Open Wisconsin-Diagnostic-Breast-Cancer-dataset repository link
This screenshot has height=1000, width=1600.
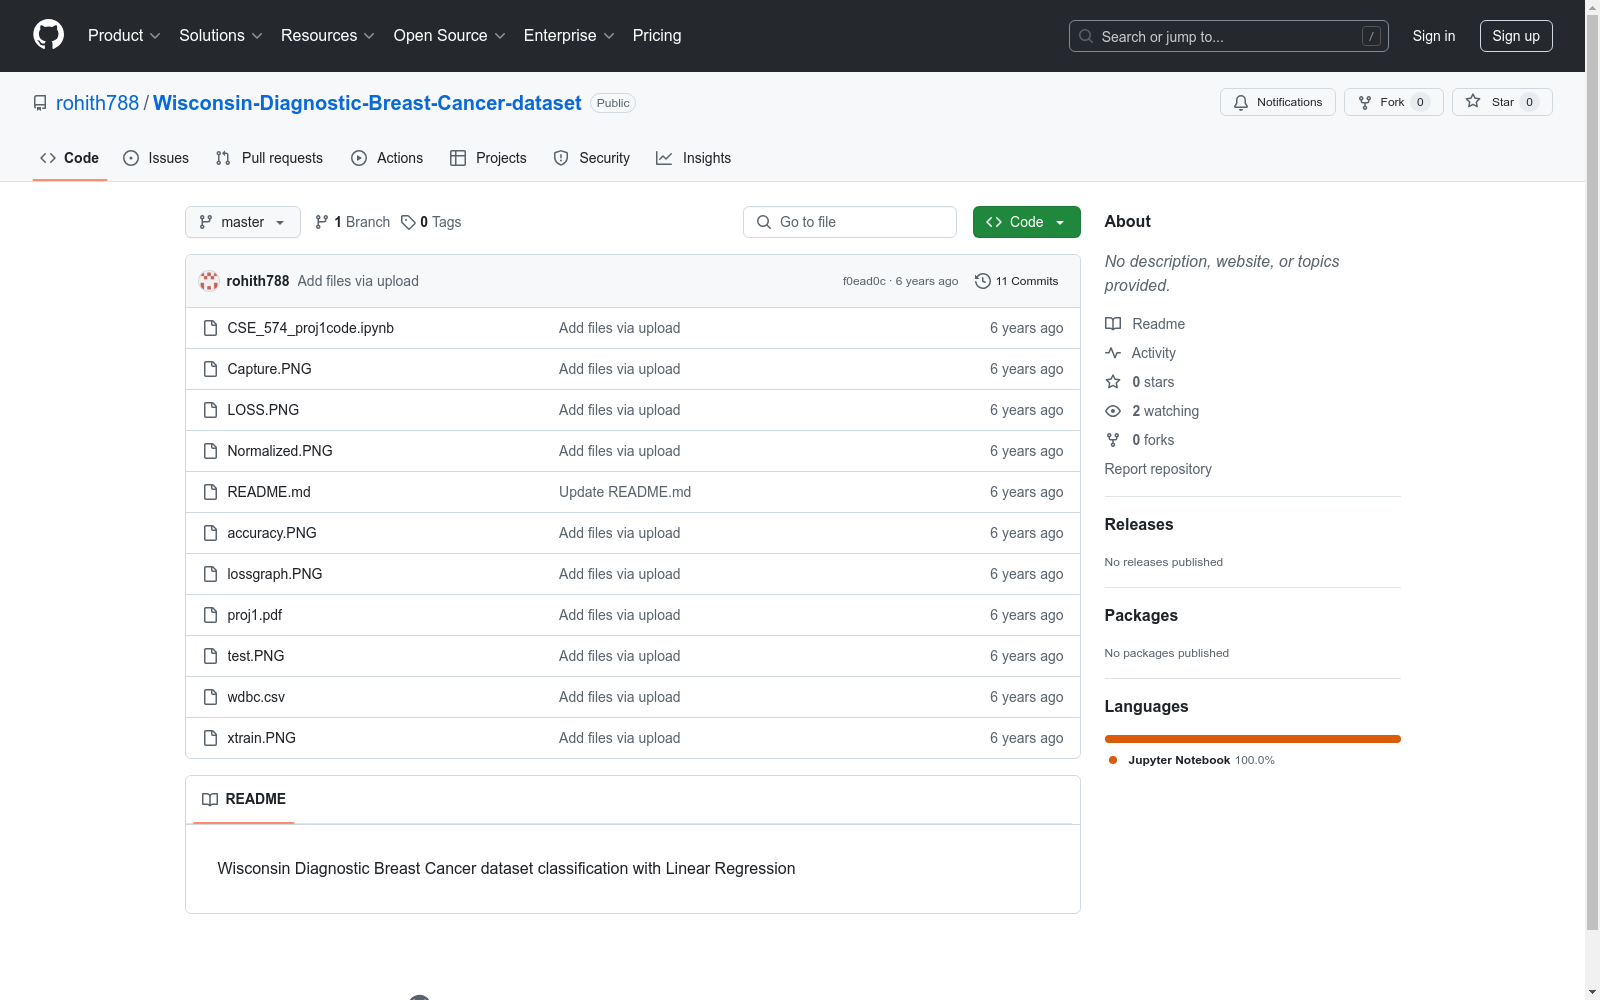[367, 103]
